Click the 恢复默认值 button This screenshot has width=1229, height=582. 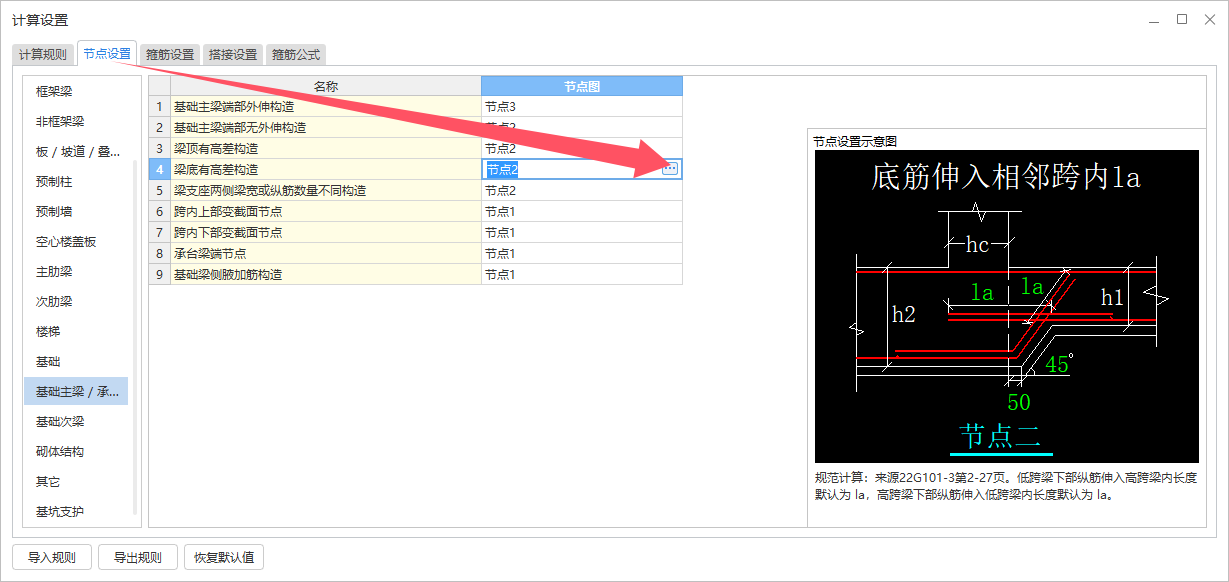(x=224, y=557)
